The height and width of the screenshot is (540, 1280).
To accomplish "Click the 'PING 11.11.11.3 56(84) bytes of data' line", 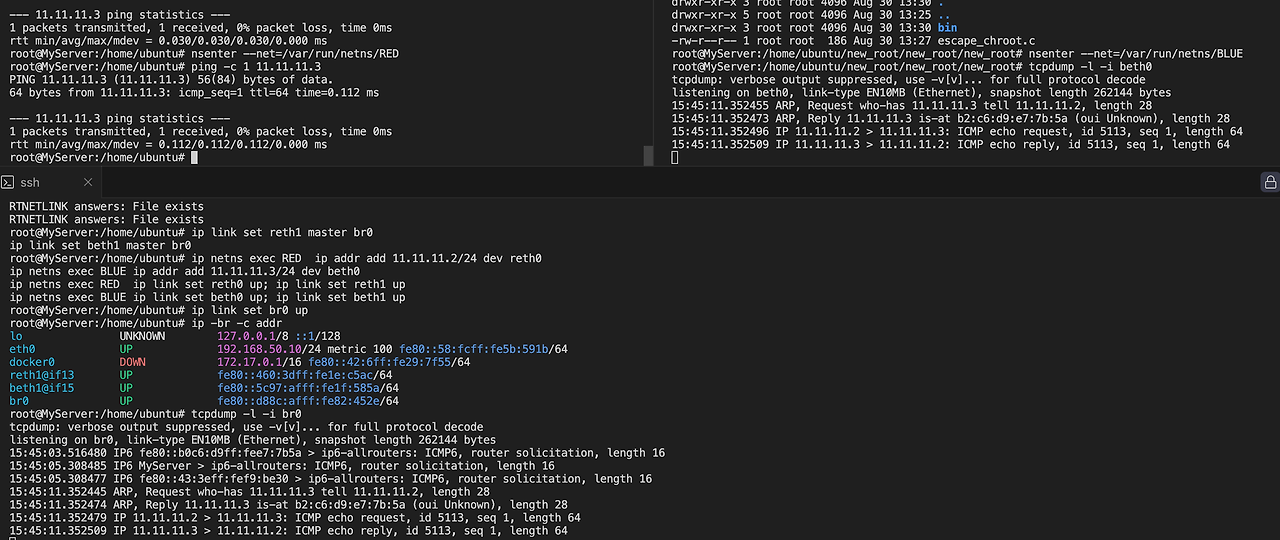I will point(171,79).
